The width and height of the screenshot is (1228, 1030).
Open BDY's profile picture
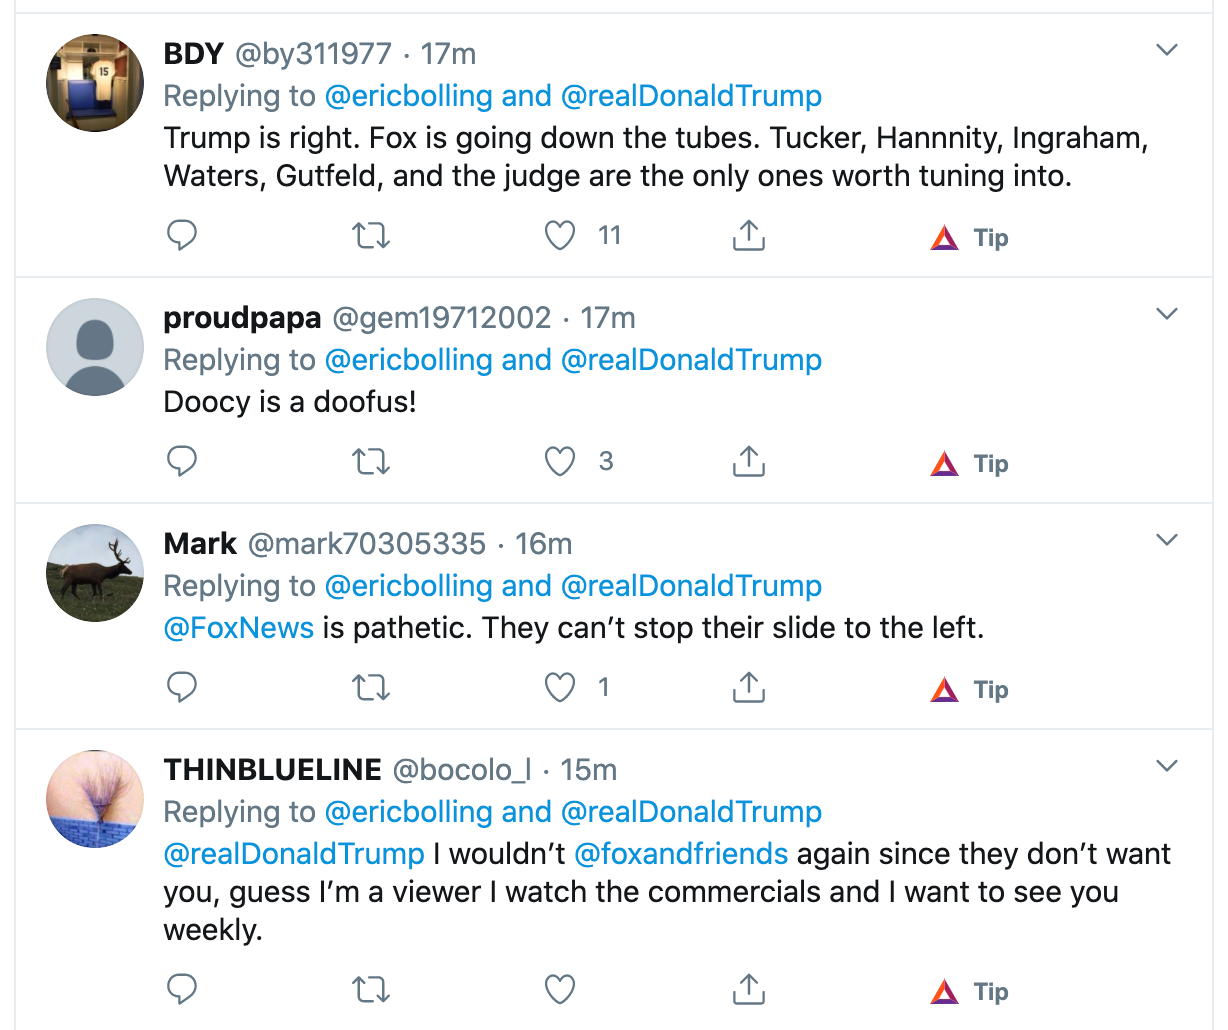(x=95, y=83)
